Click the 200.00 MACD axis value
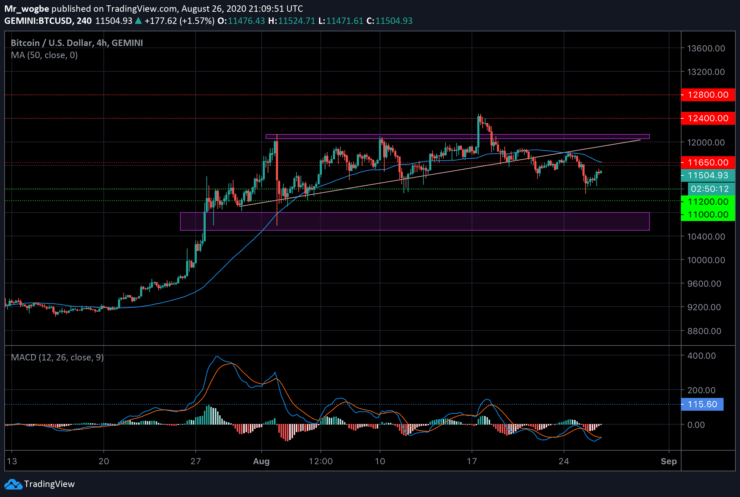The height and width of the screenshot is (497, 740). coord(702,390)
